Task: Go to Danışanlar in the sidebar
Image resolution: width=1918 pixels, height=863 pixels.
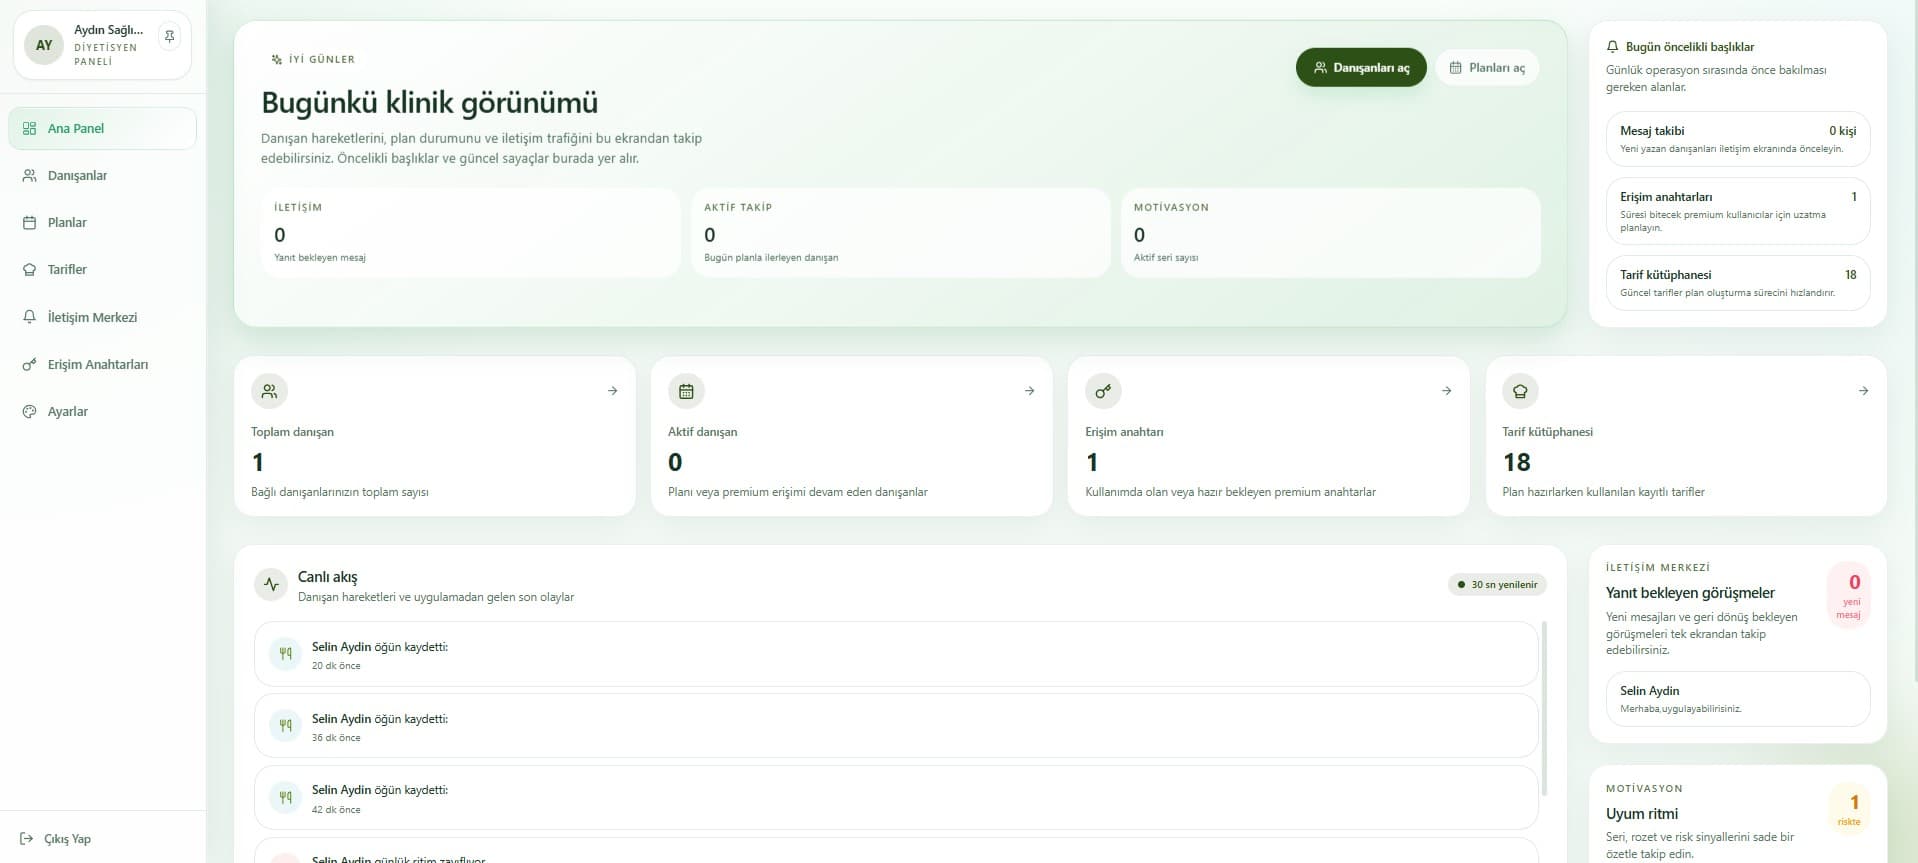Action: point(77,176)
